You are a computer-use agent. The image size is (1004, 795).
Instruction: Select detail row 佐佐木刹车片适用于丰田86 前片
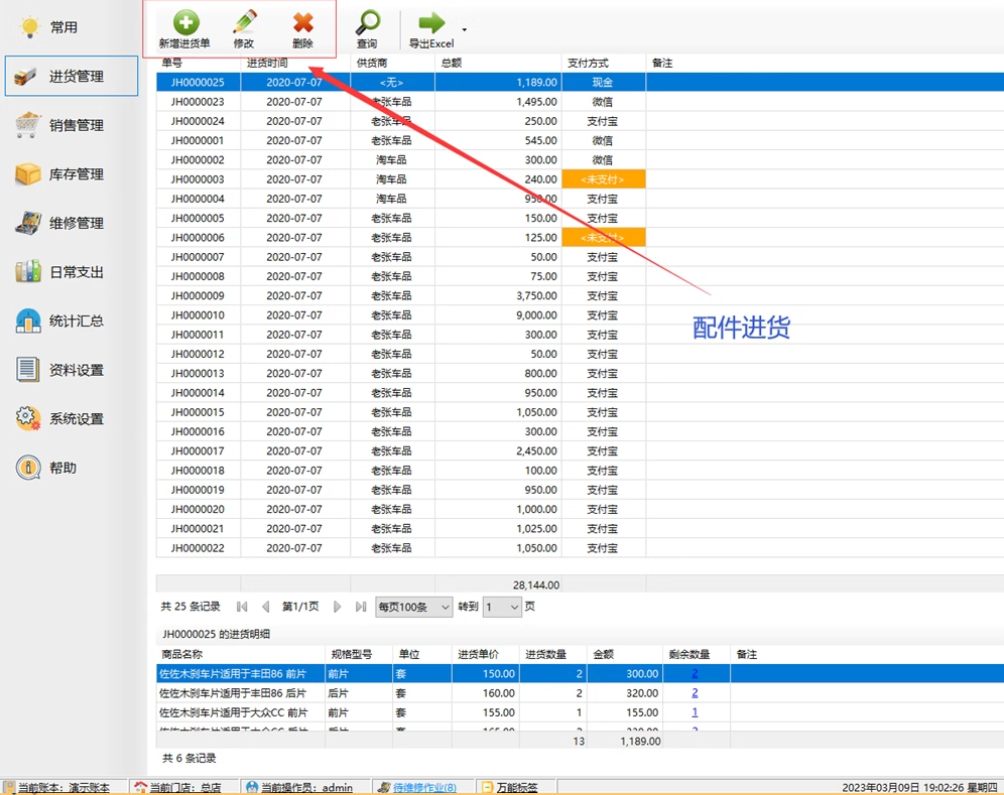(580, 673)
